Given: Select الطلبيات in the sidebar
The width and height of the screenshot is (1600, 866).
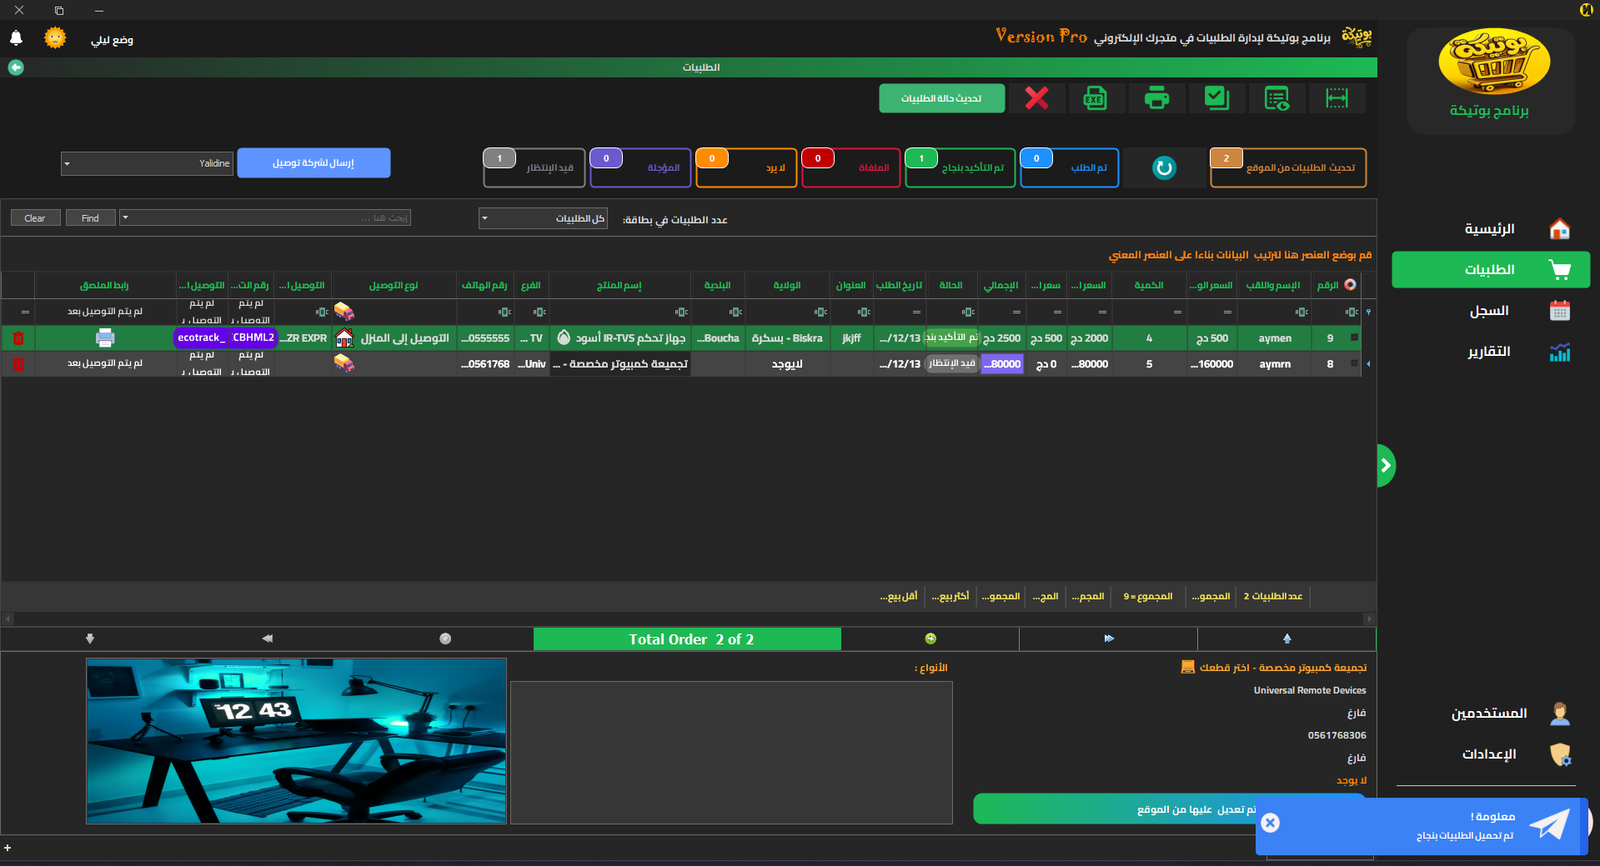Looking at the screenshot, I should pyautogui.click(x=1490, y=270).
